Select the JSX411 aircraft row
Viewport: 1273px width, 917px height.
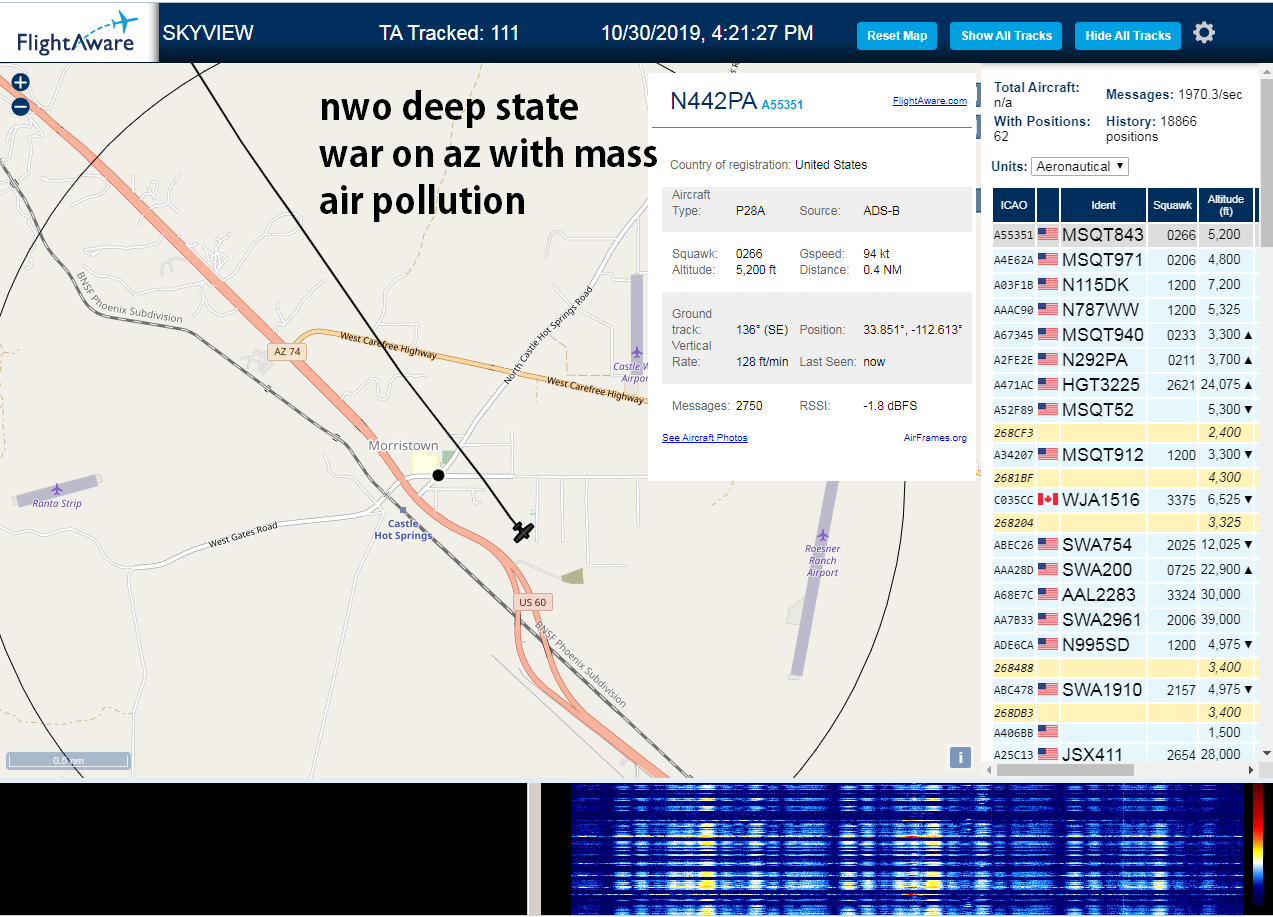(1125, 755)
